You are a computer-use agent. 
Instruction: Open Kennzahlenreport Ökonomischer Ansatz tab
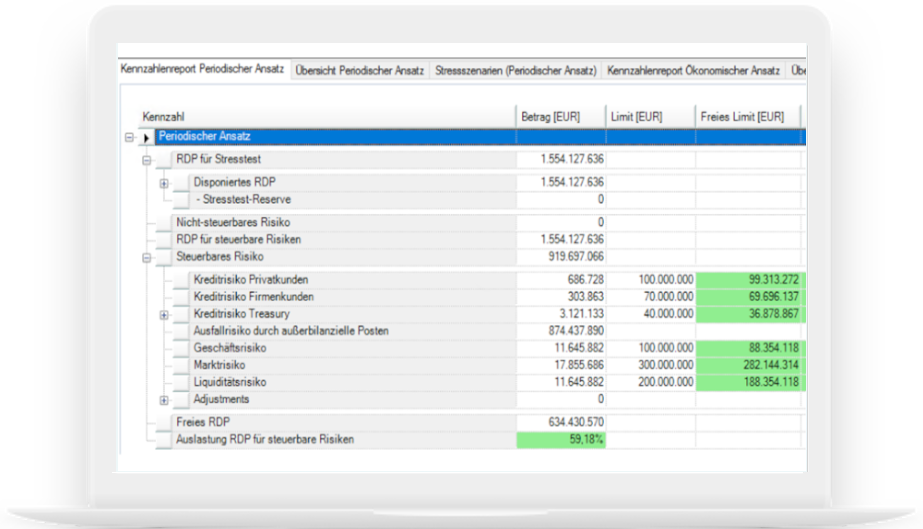tap(693, 71)
